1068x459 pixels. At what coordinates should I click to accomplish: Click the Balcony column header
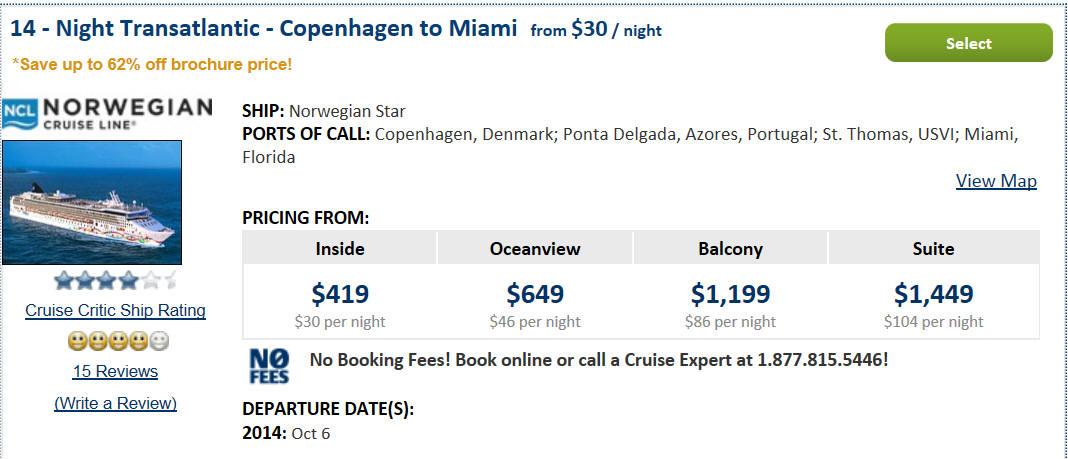[730, 249]
